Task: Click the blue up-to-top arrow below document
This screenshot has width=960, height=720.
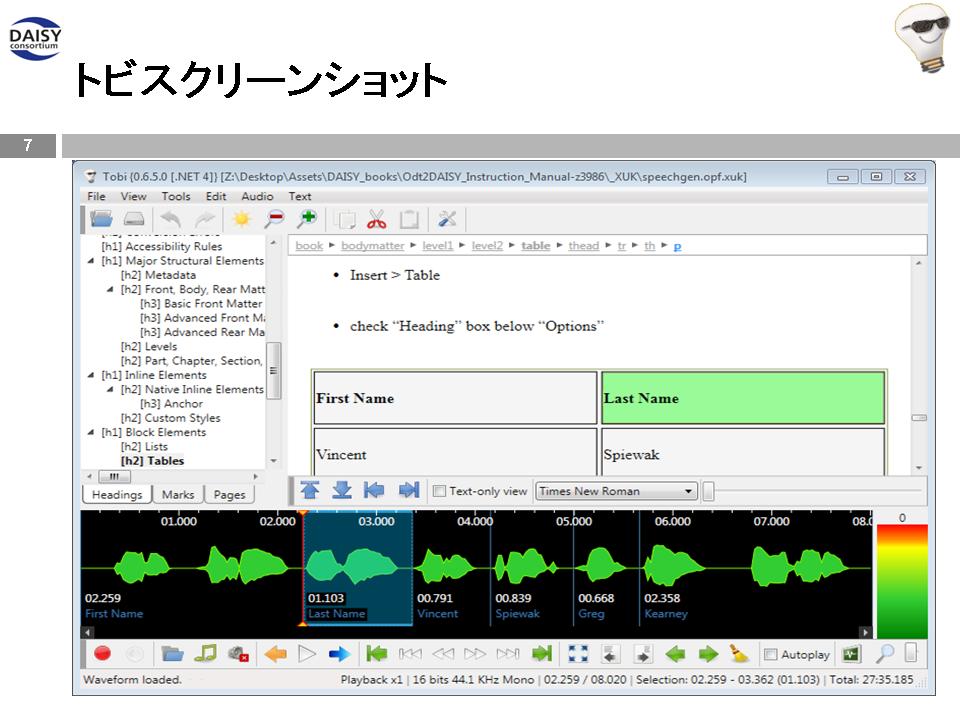Action: tap(310, 490)
